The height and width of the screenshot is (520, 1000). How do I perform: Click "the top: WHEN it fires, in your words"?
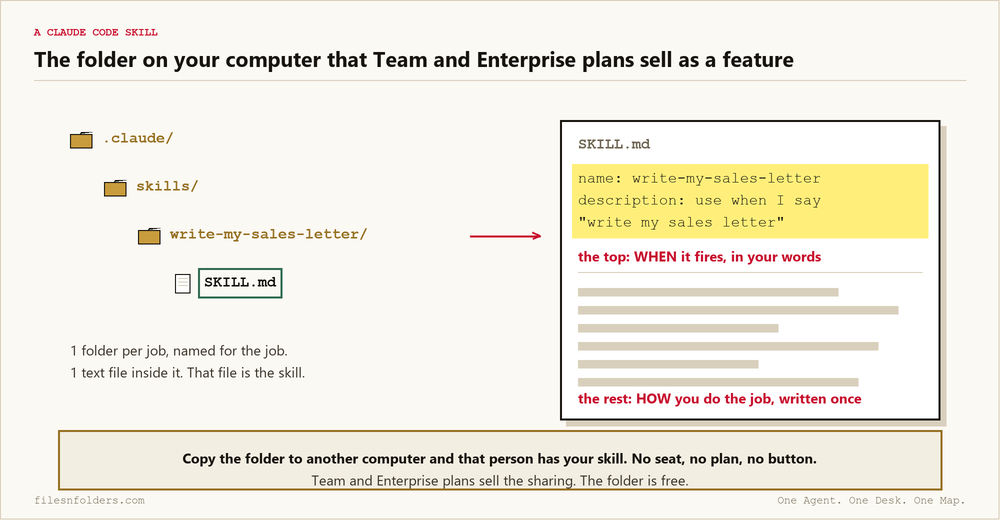700,257
